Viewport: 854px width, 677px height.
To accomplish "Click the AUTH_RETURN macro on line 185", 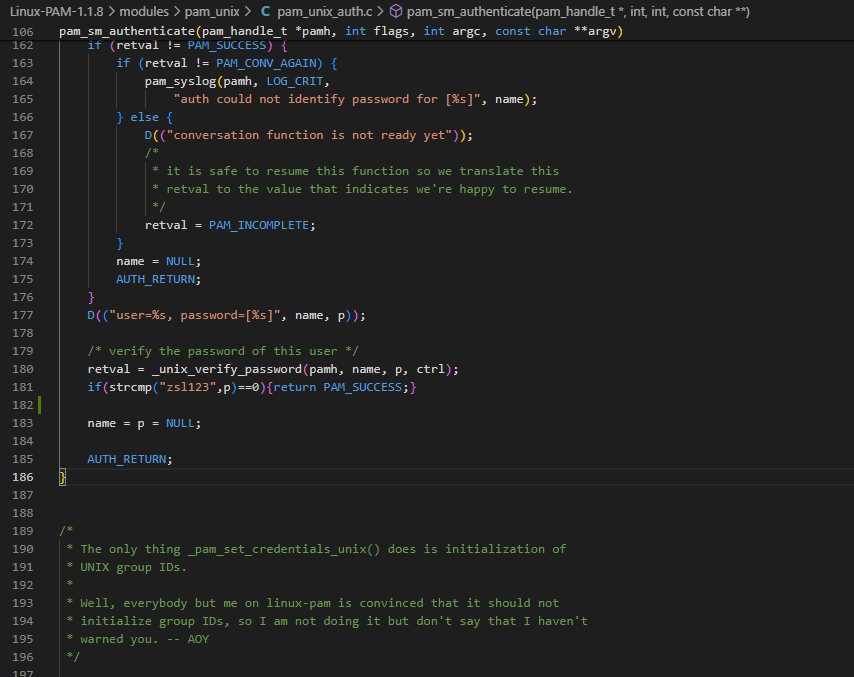I will [x=127, y=459].
